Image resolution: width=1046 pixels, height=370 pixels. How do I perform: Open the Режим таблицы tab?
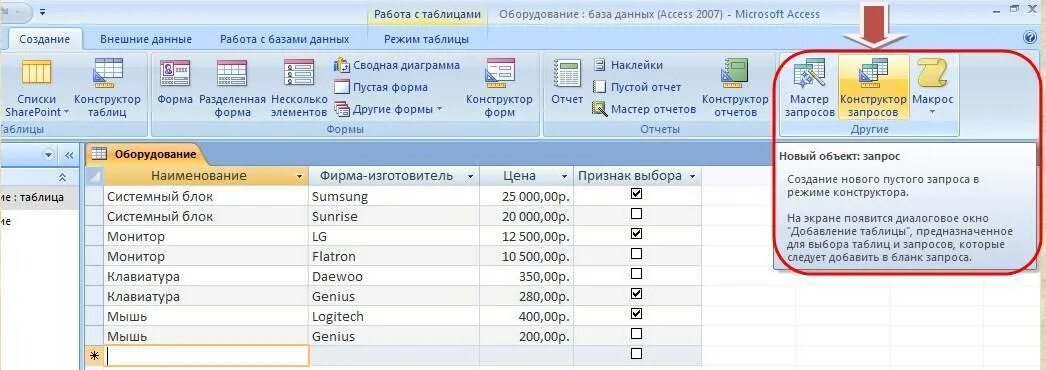click(426, 39)
